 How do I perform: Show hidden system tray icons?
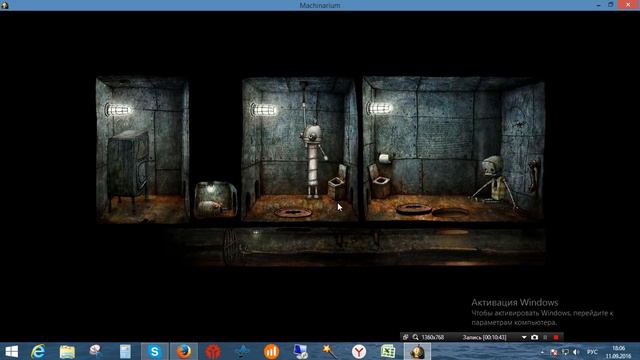click(x=542, y=352)
